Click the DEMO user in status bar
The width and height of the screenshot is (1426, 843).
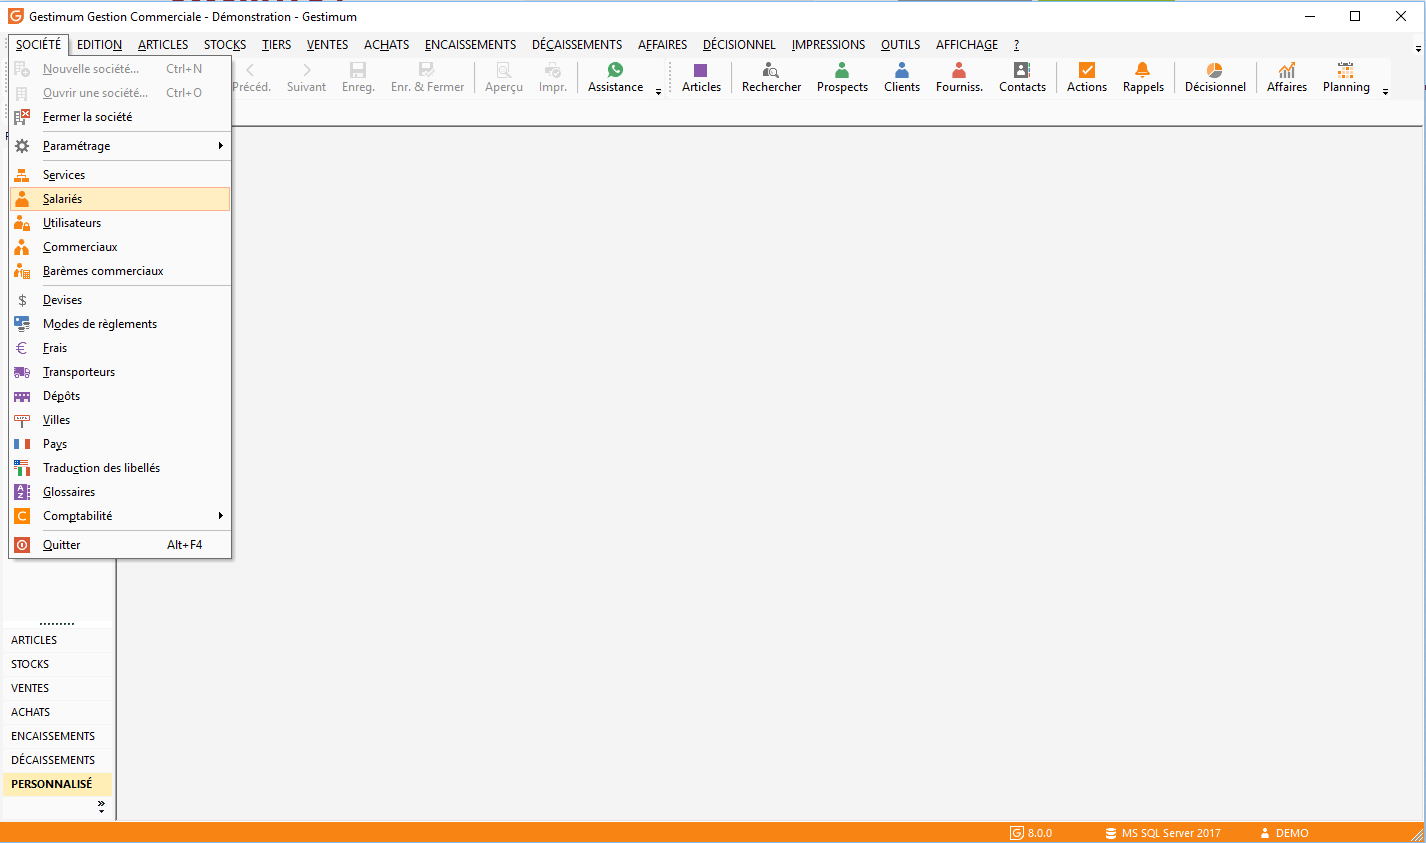(1284, 833)
